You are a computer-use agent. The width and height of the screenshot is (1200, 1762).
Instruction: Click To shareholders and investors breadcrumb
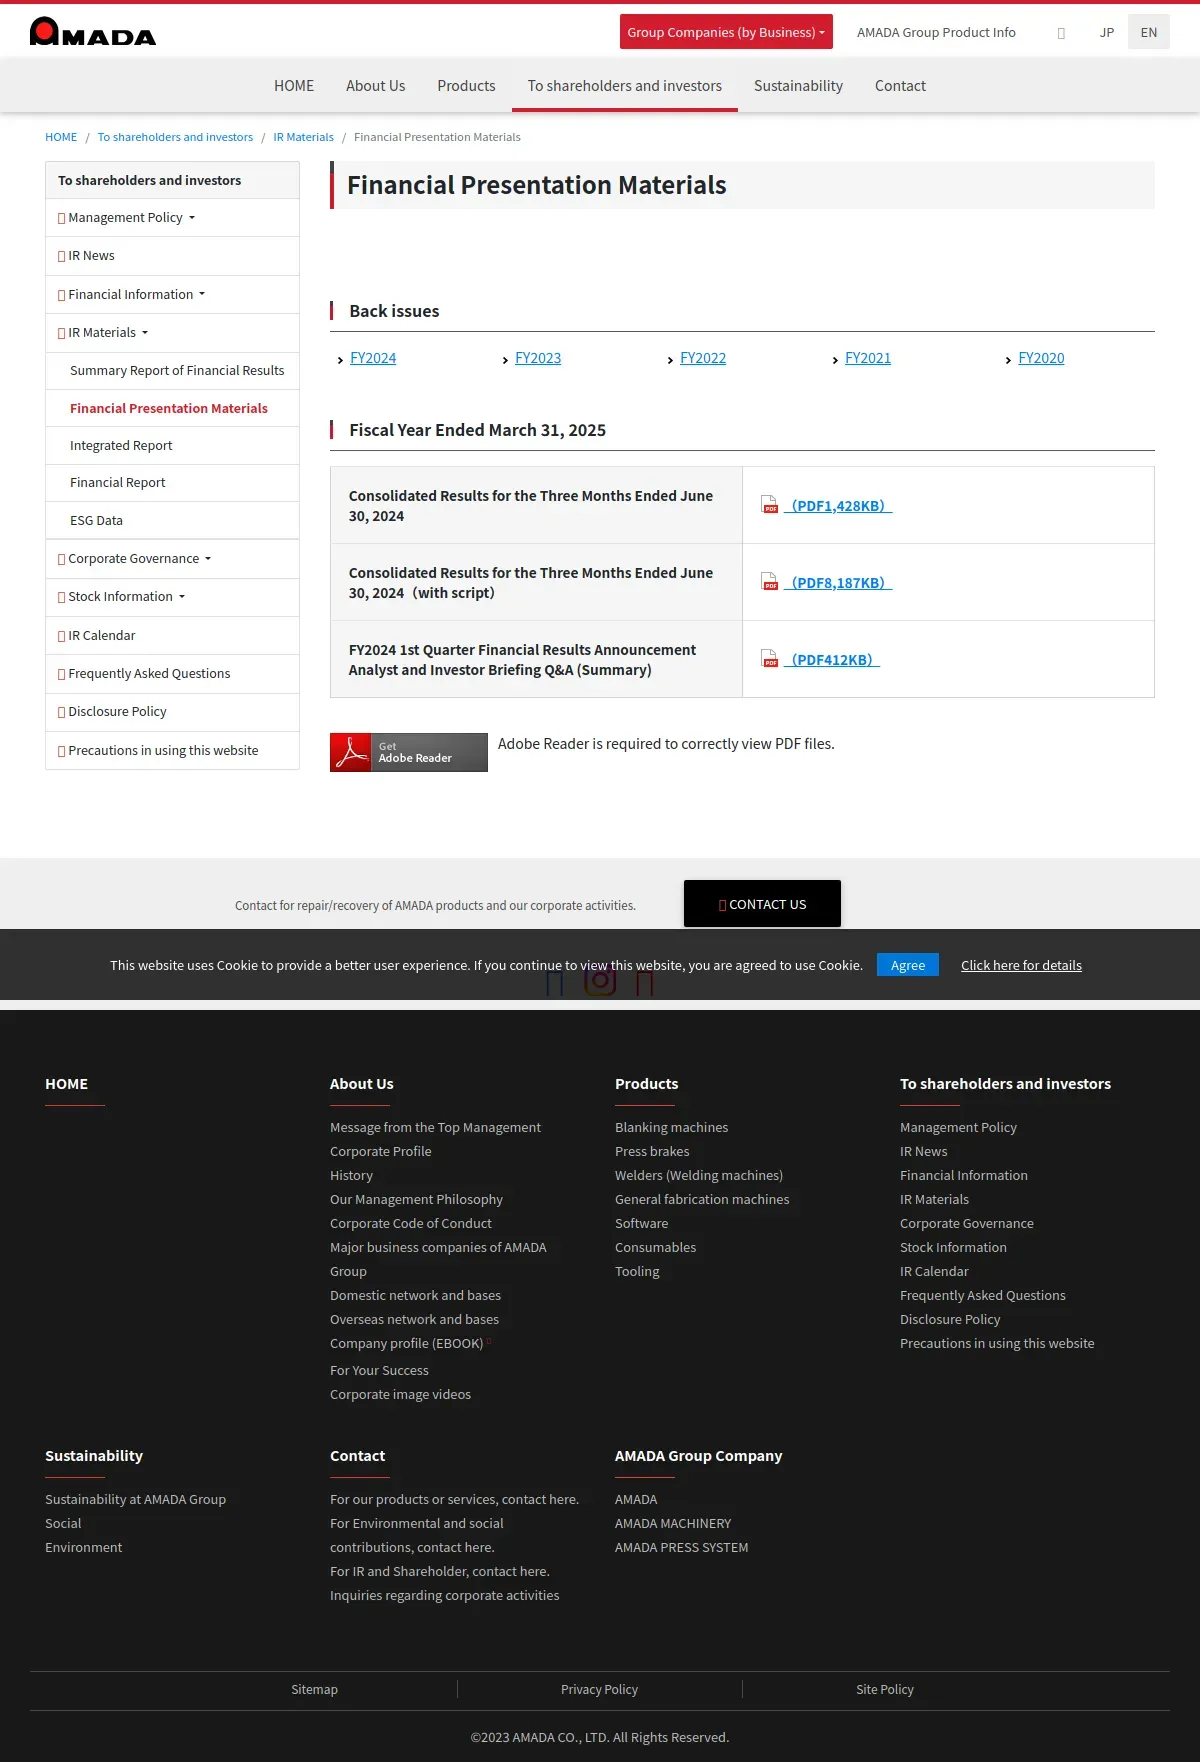[x=175, y=137]
